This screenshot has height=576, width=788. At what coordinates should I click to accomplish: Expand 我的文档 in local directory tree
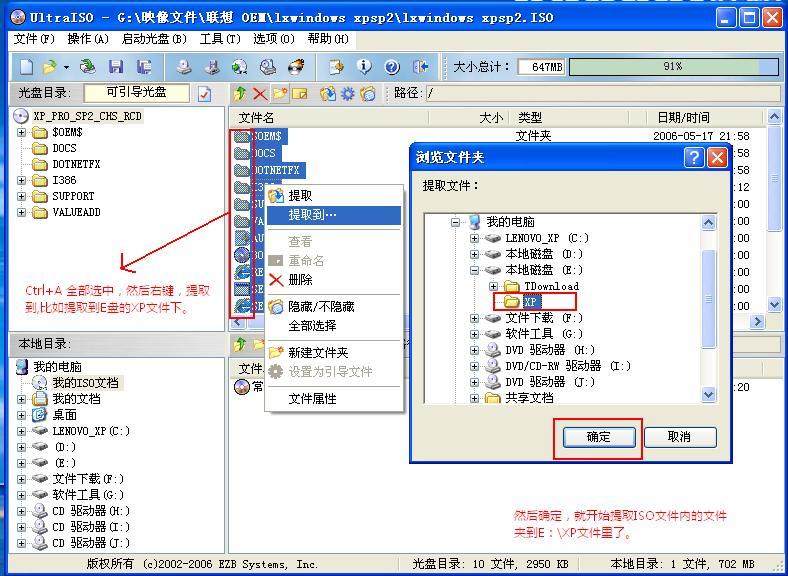[x=22, y=400]
